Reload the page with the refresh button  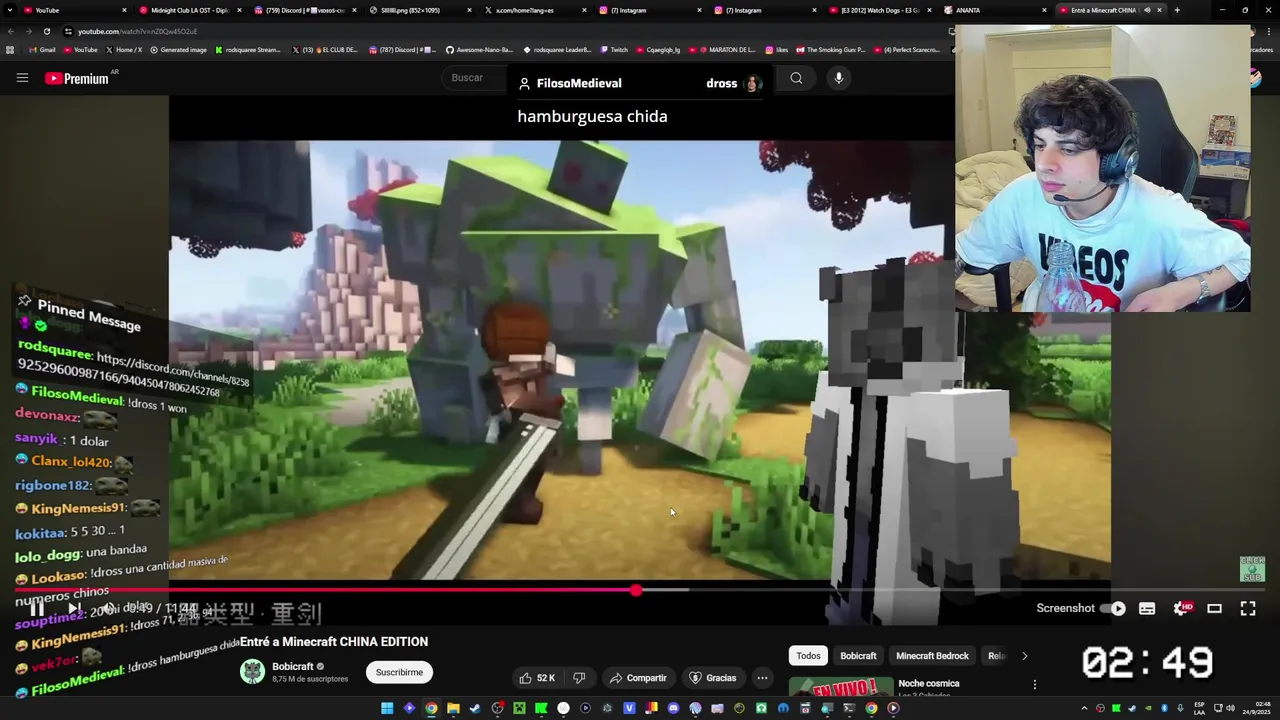tap(46, 31)
